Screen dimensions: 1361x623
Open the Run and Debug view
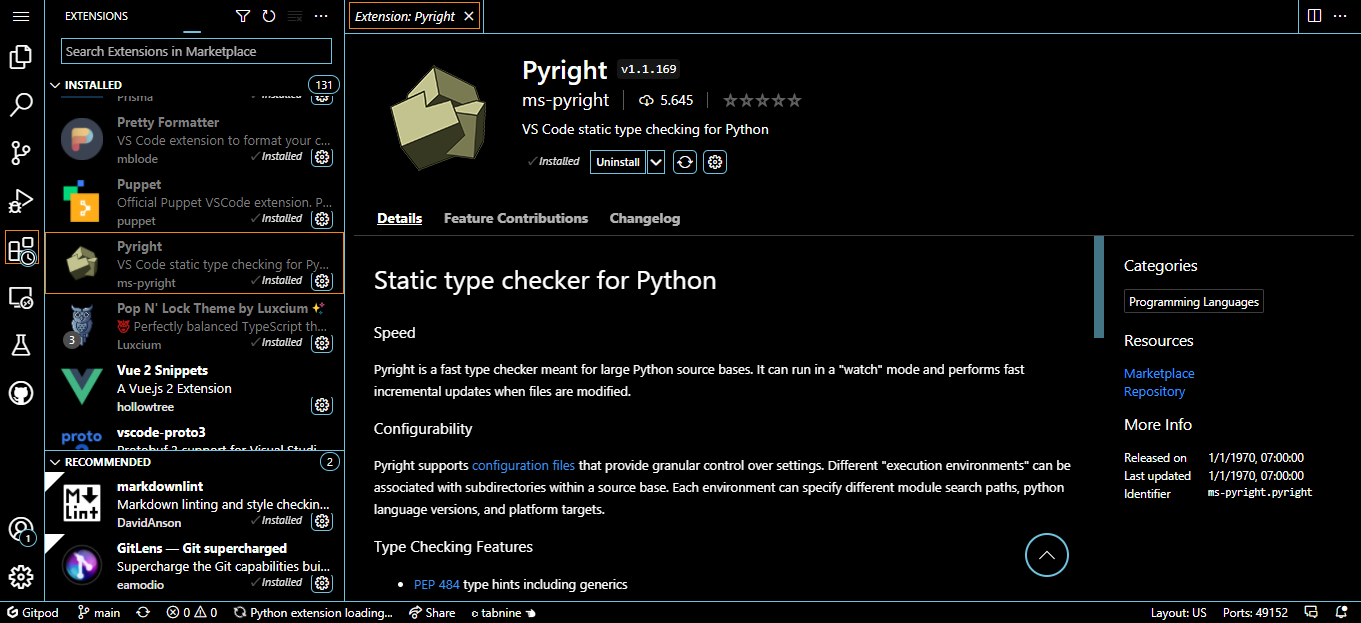click(21, 200)
